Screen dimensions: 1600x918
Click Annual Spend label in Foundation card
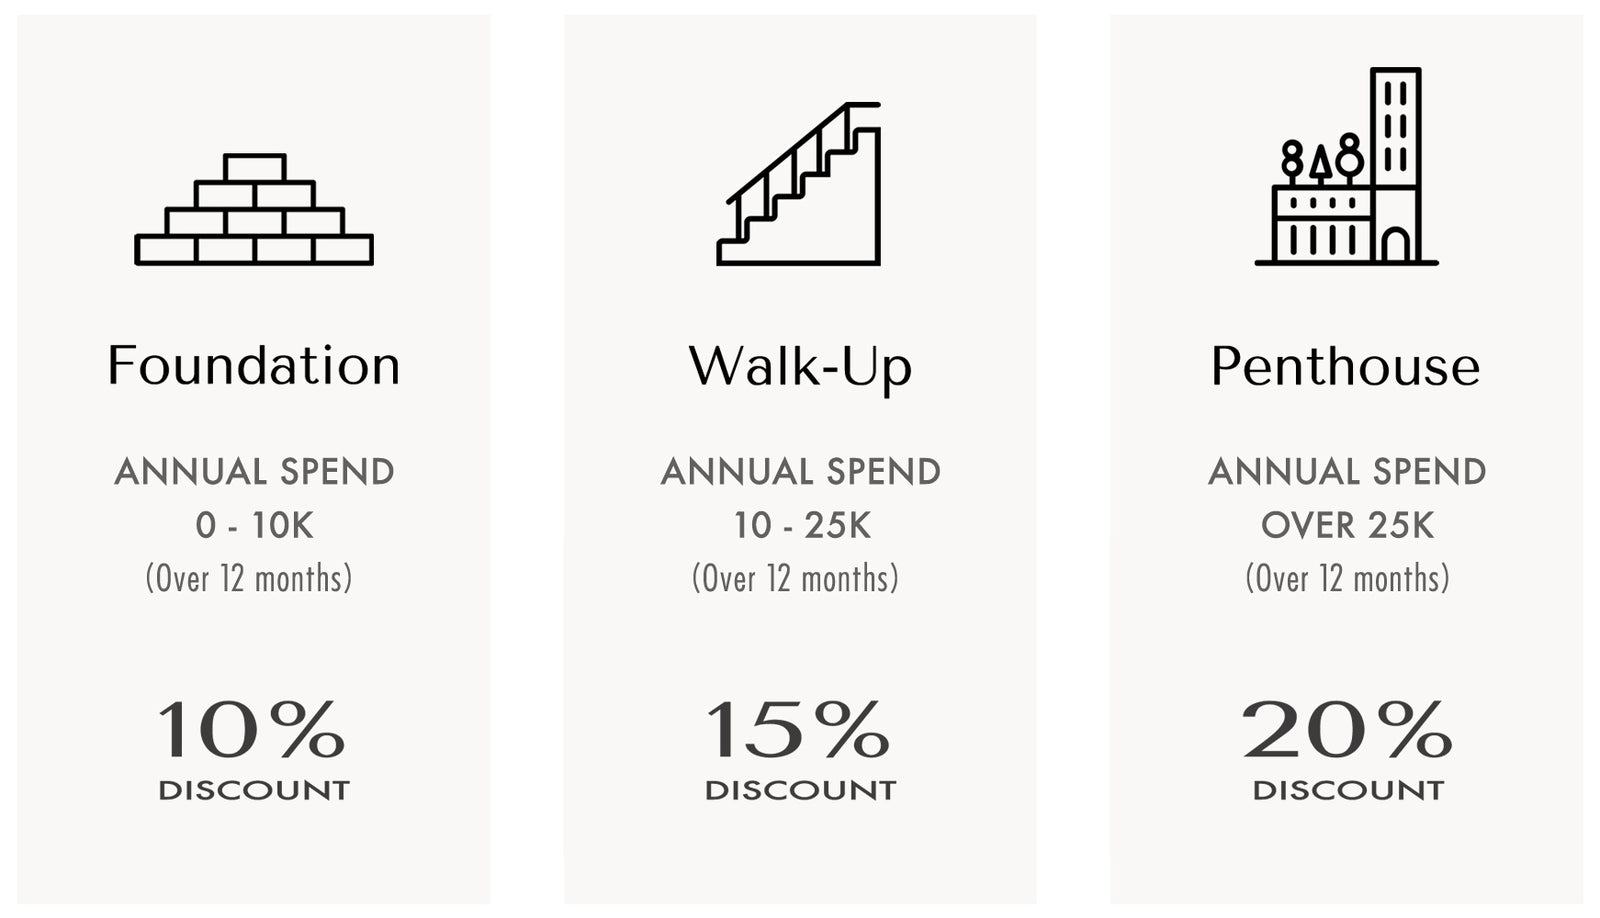click(x=254, y=472)
